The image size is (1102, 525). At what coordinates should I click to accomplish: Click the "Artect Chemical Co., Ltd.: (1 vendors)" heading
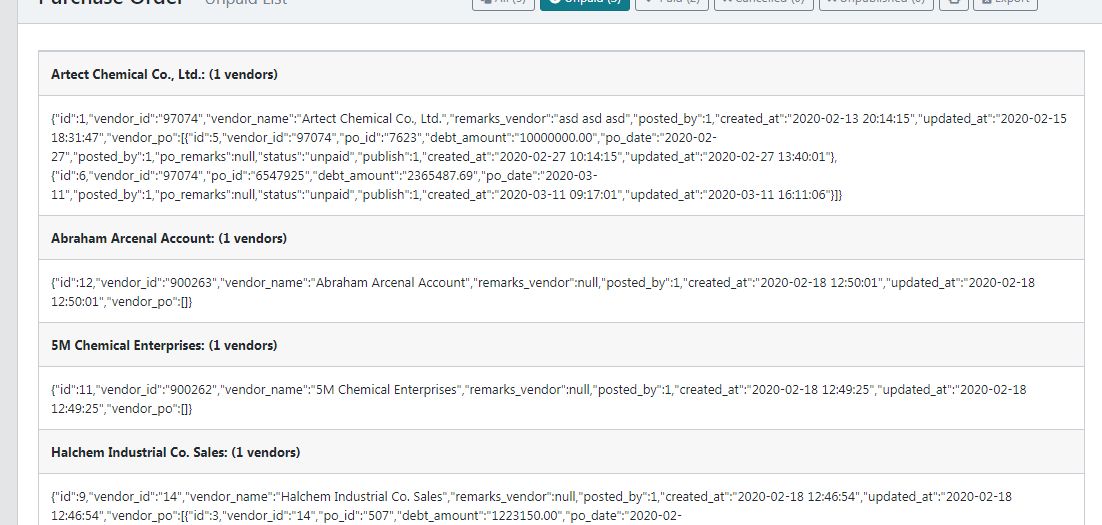tap(164, 74)
